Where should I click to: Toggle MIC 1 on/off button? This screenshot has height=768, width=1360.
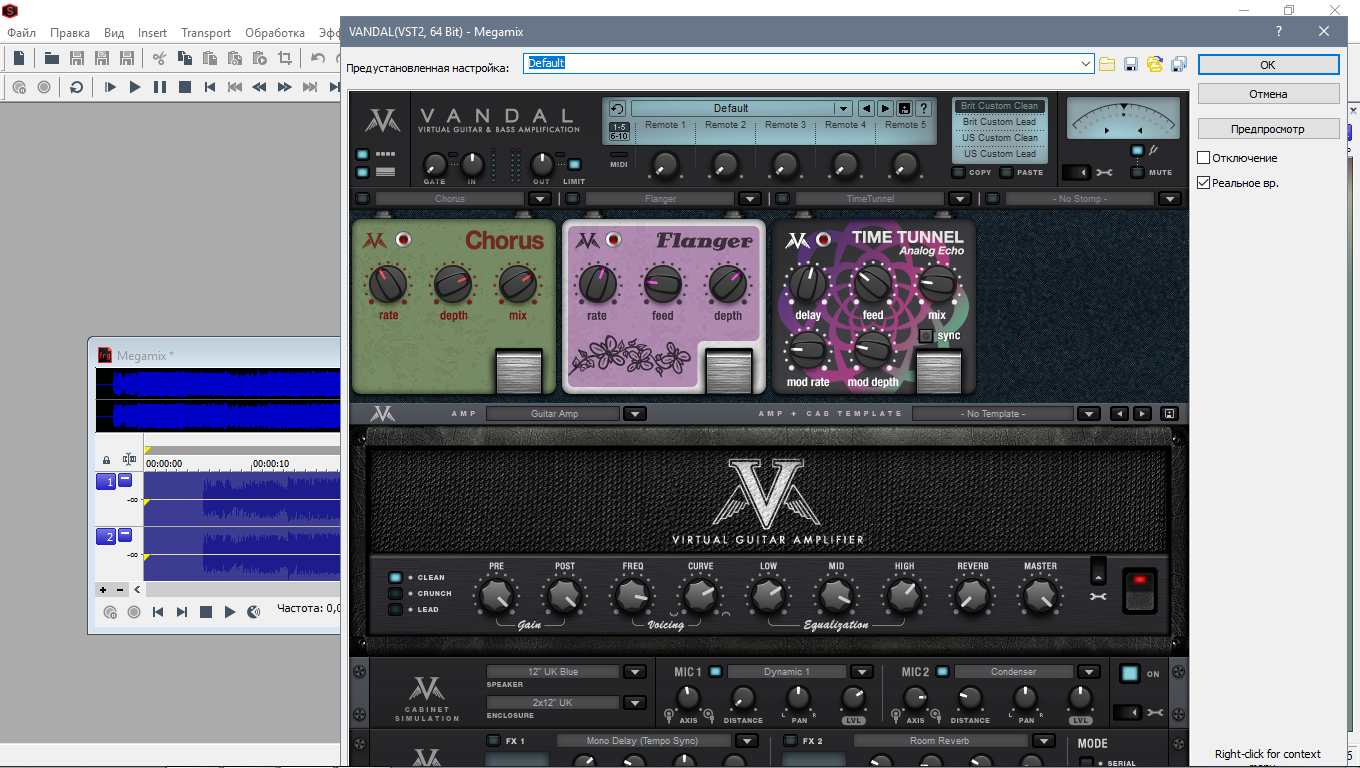(x=715, y=672)
